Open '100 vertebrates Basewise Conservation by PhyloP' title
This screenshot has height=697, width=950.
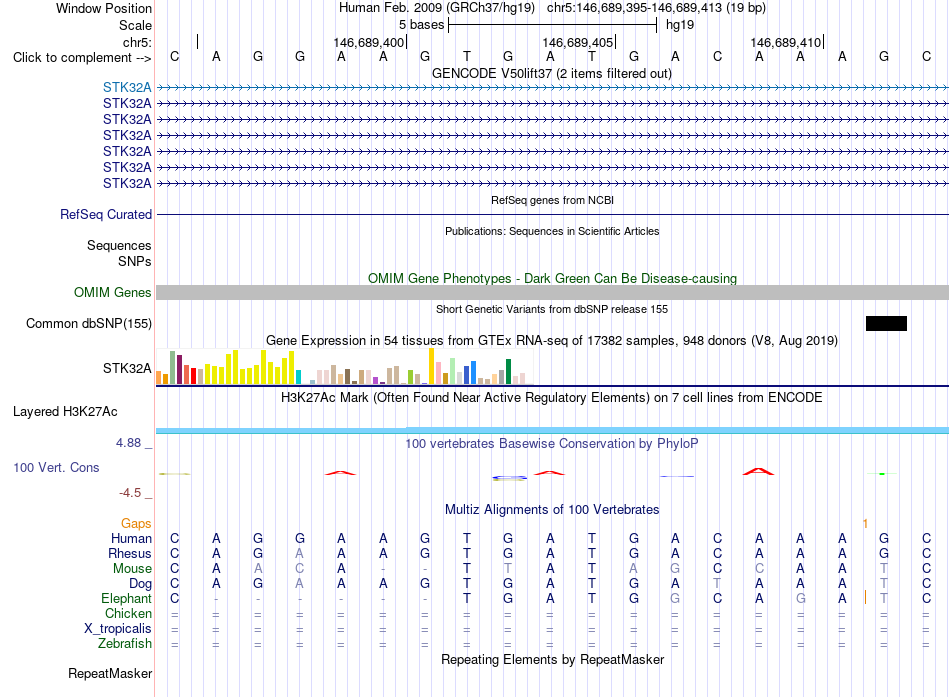(552, 444)
